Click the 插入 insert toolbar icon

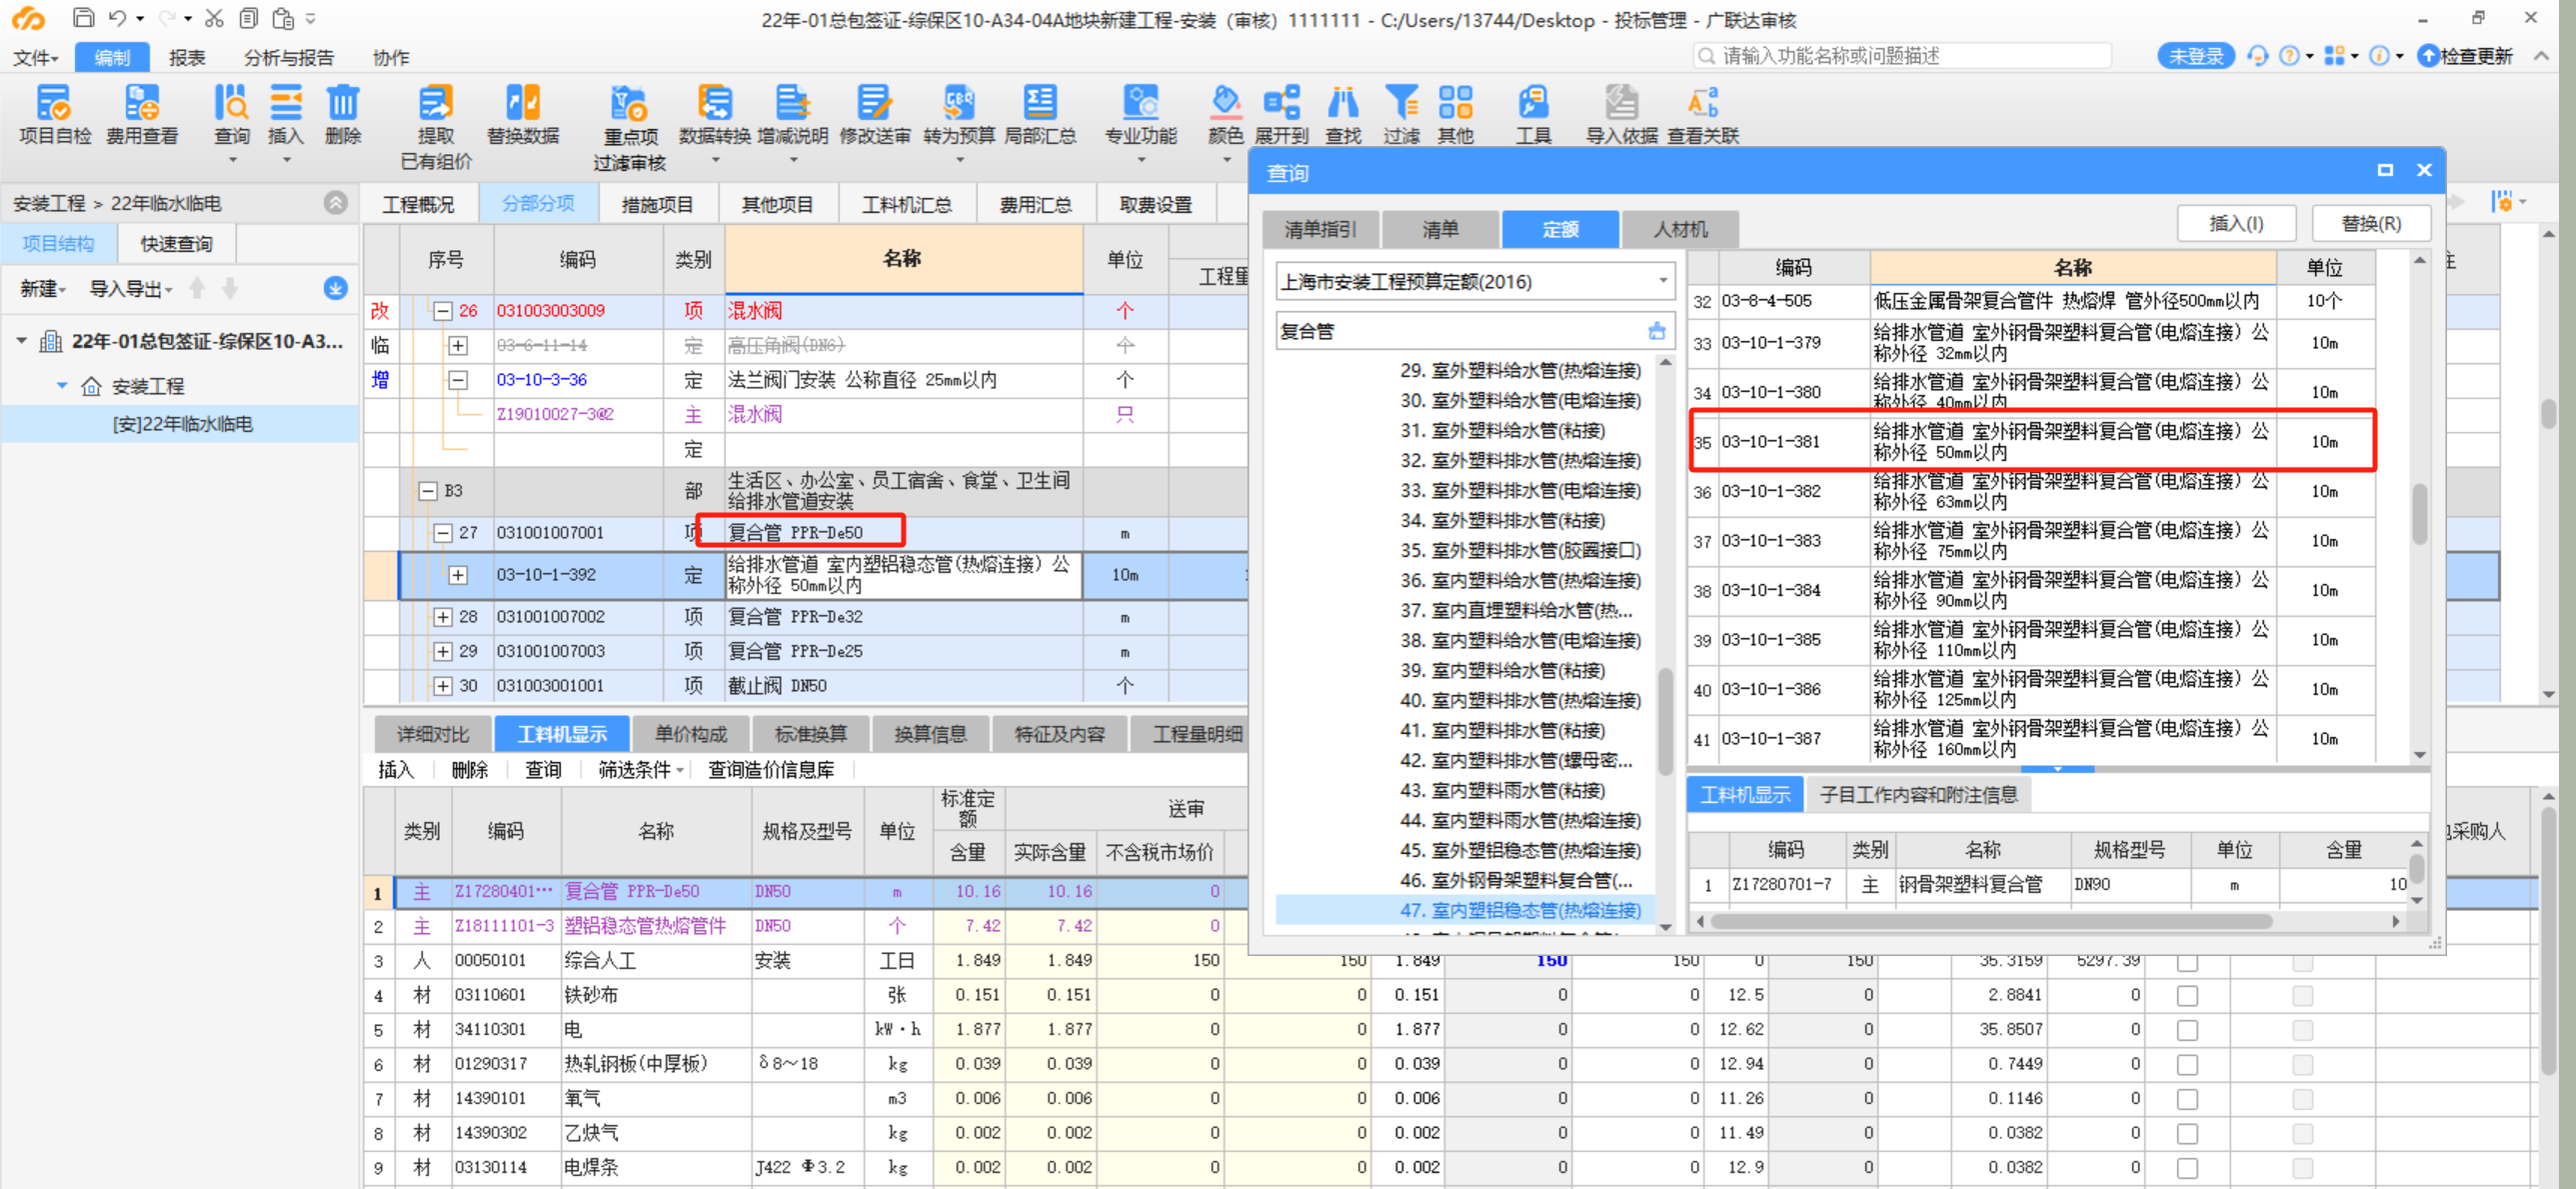[x=286, y=115]
